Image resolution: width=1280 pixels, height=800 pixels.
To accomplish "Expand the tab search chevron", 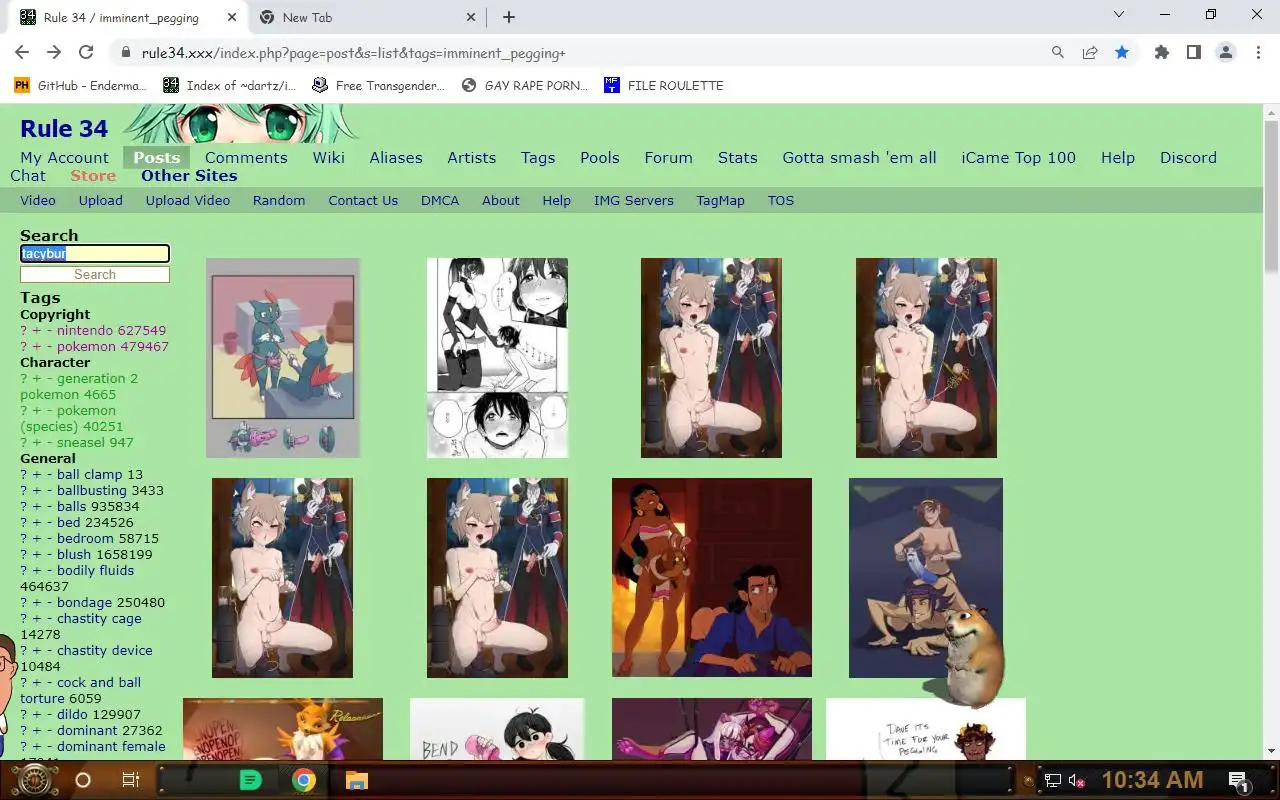I will [1119, 14].
